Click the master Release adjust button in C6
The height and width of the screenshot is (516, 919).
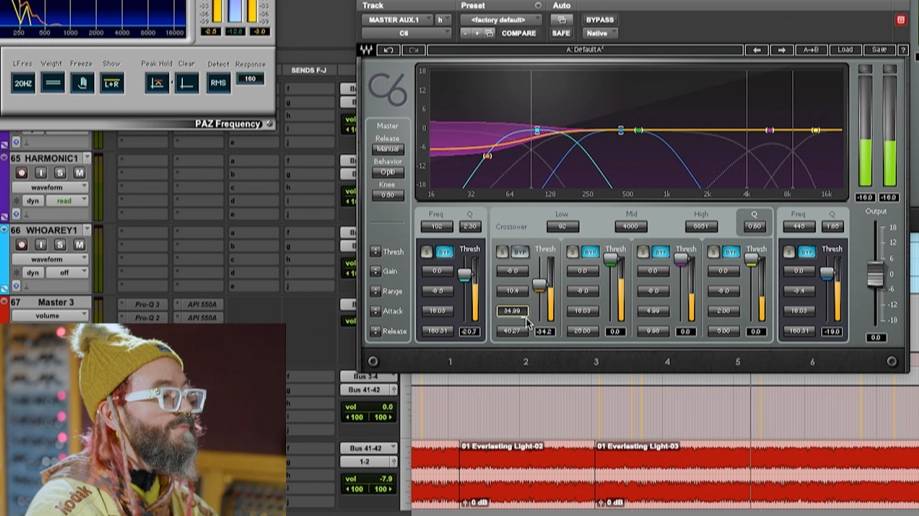(x=376, y=331)
